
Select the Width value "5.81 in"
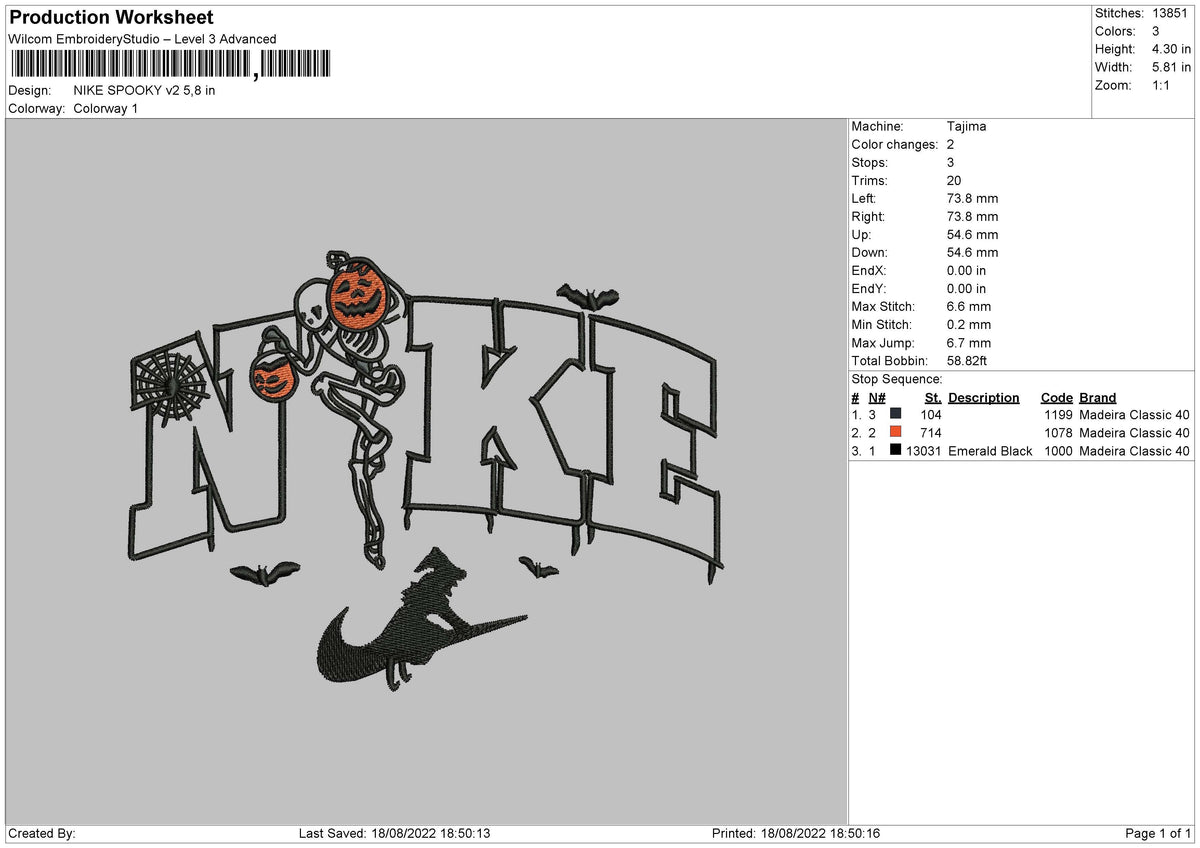[x=1172, y=67]
